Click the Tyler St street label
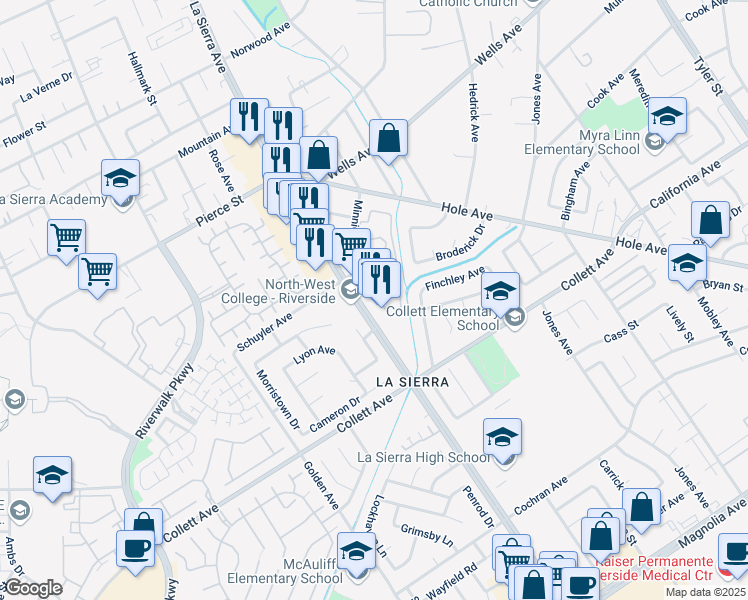This screenshot has width=748, height=600. [708, 75]
